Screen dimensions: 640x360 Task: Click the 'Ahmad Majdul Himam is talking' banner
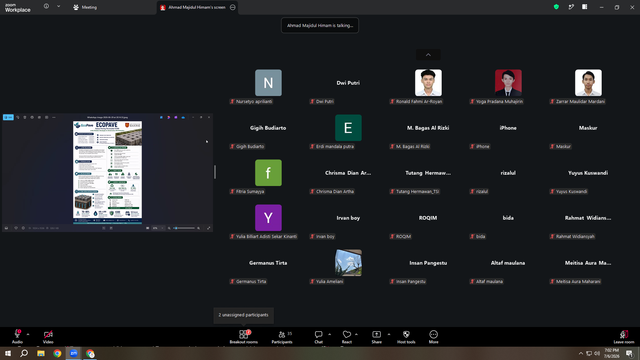pyautogui.click(x=320, y=25)
